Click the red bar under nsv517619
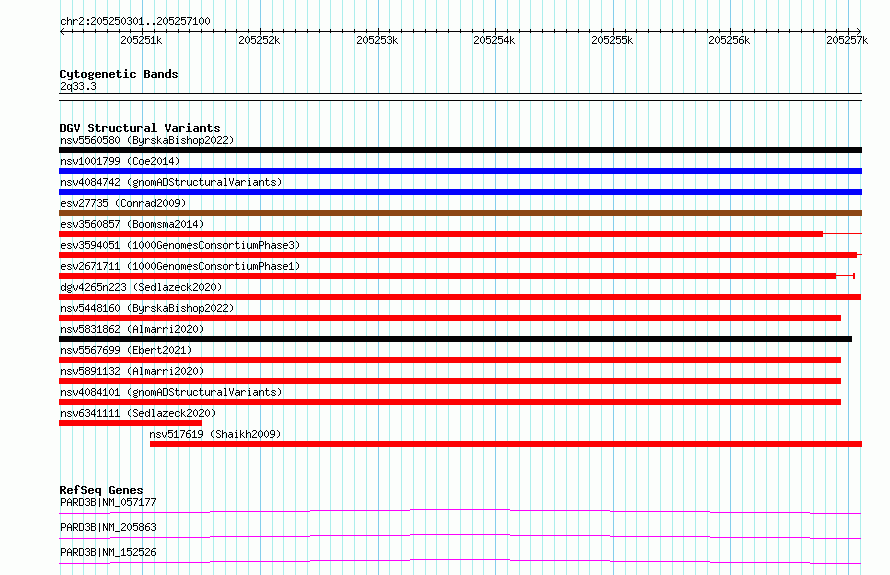This screenshot has height=575, width=890. coord(506,444)
